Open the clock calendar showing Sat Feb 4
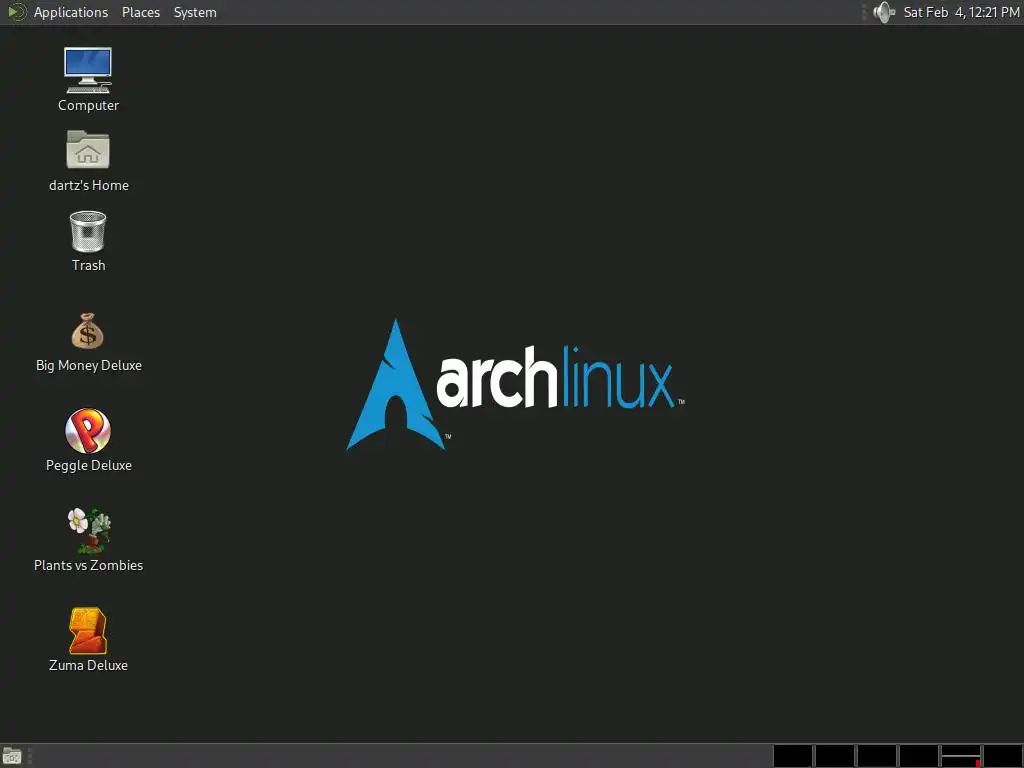This screenshot has width=1024, height=768. point(961,12)
